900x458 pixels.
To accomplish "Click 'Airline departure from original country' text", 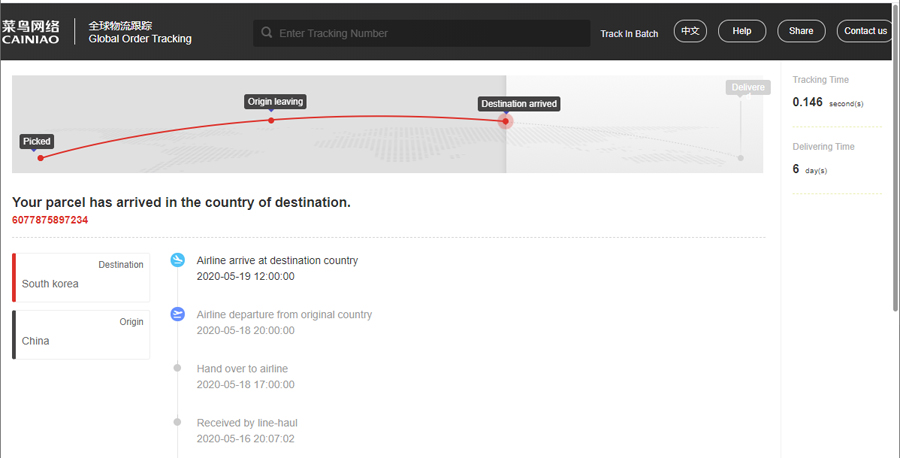I will (284, 315).
